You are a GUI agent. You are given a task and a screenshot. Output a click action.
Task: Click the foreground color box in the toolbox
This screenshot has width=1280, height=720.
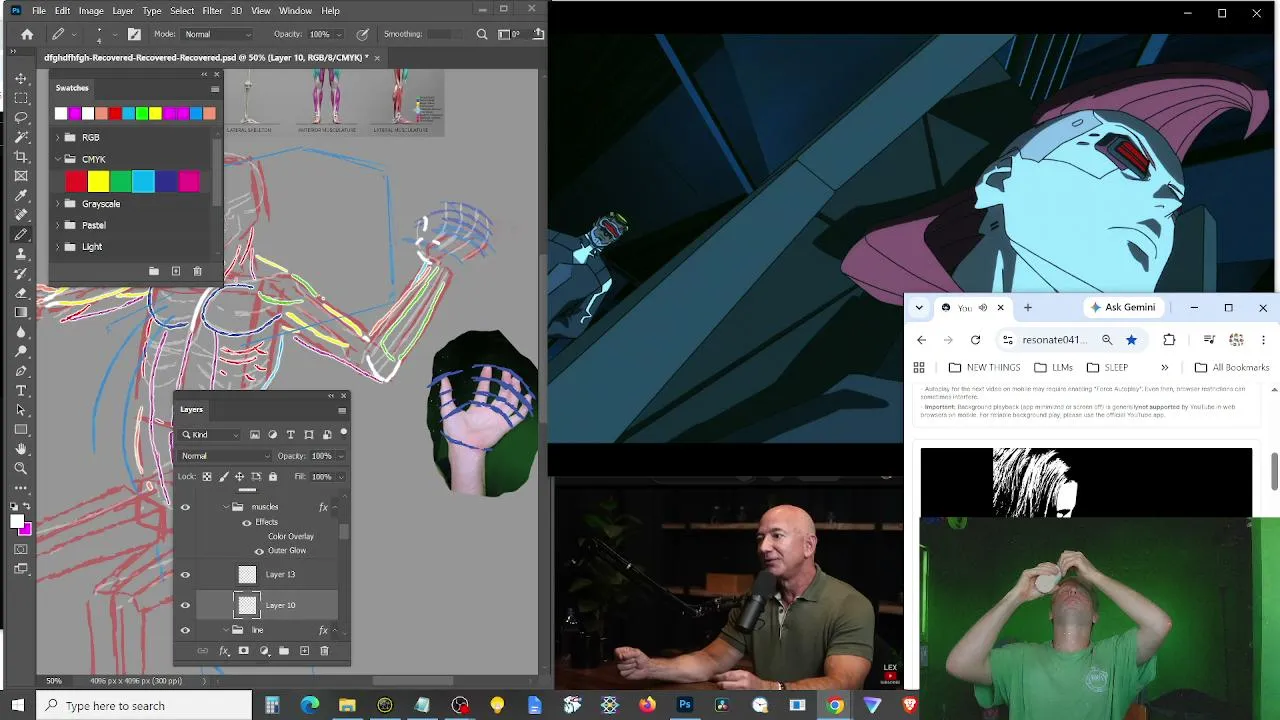[17, 522]
